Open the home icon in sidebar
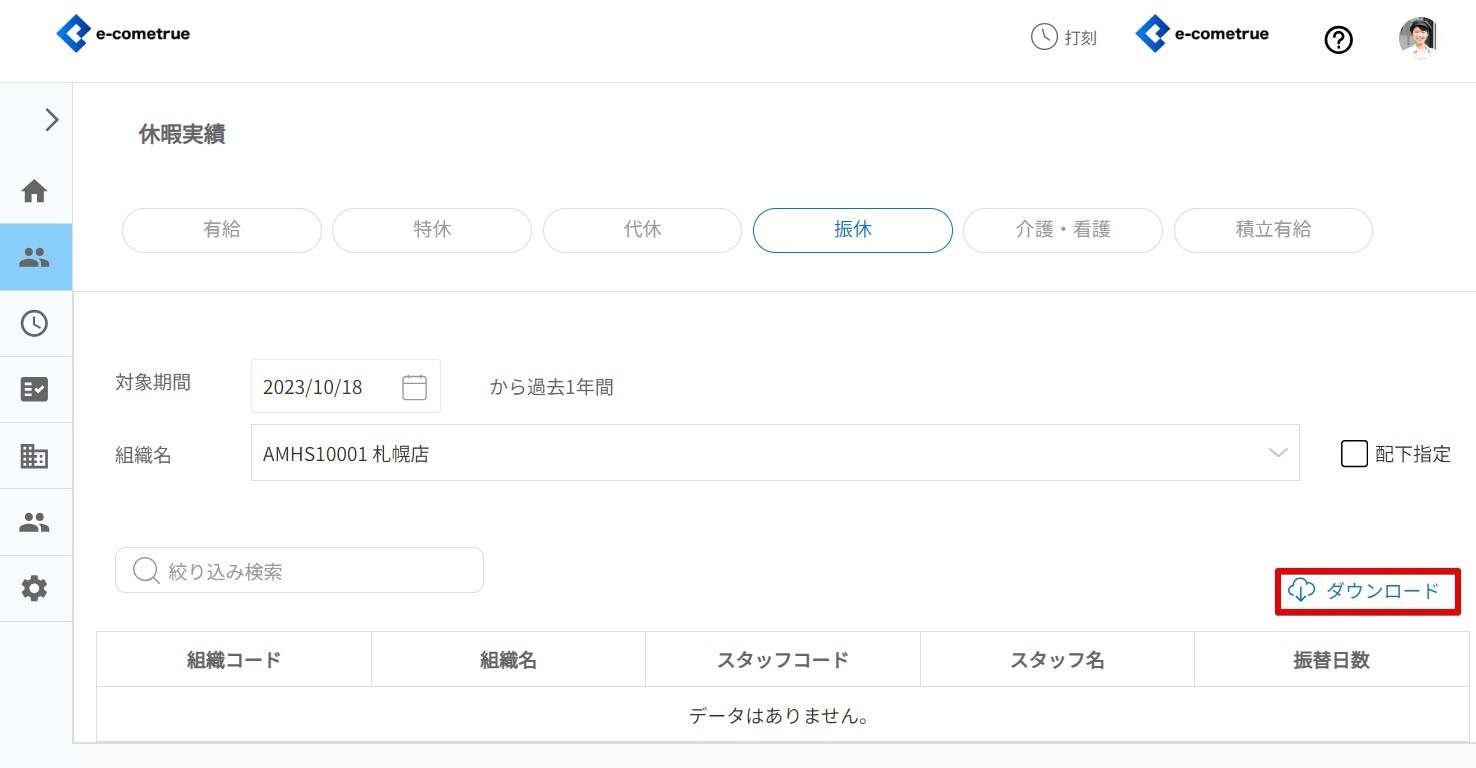Screen dimensions: 1476x768 [x=35, y=191]
